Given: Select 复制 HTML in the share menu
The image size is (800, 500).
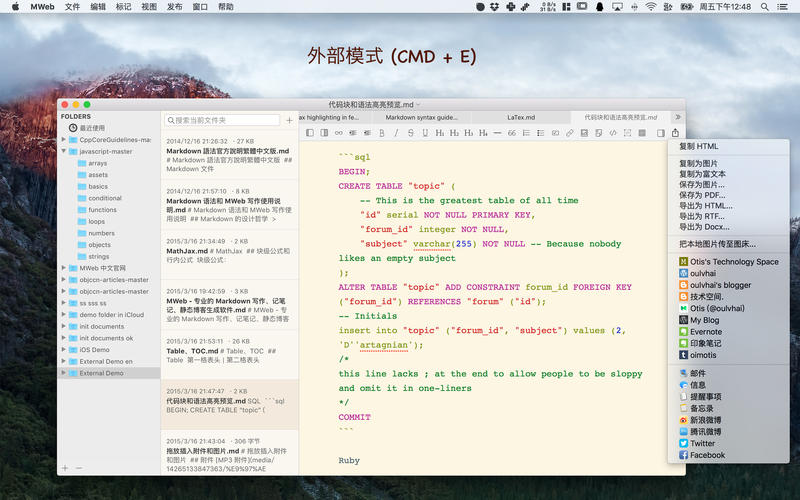Looking at the screenshot, I should [698, 146].
